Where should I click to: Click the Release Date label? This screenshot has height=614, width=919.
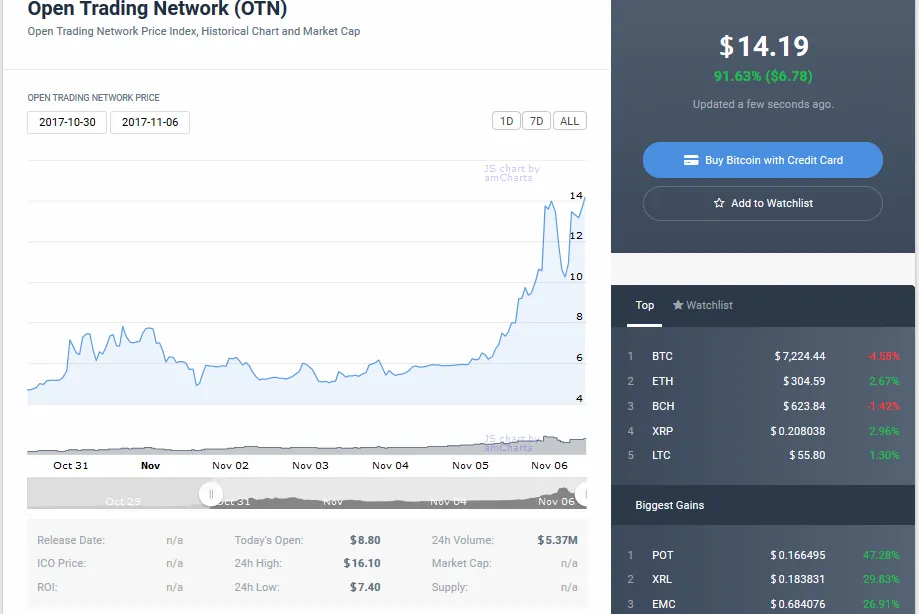pyautogui.click(x=71, y=540)
